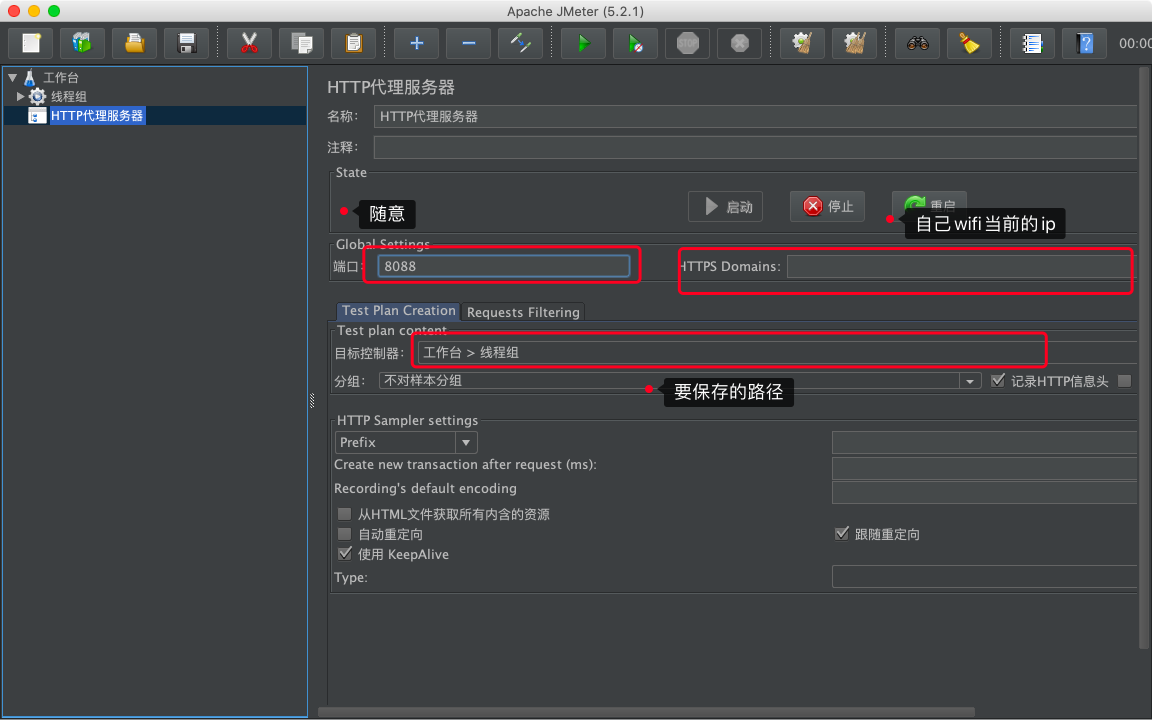Uncheck 使用 KeepAlive checkbox
The width and height of the screenshot is (1152, 720).
tap(344, 553)
